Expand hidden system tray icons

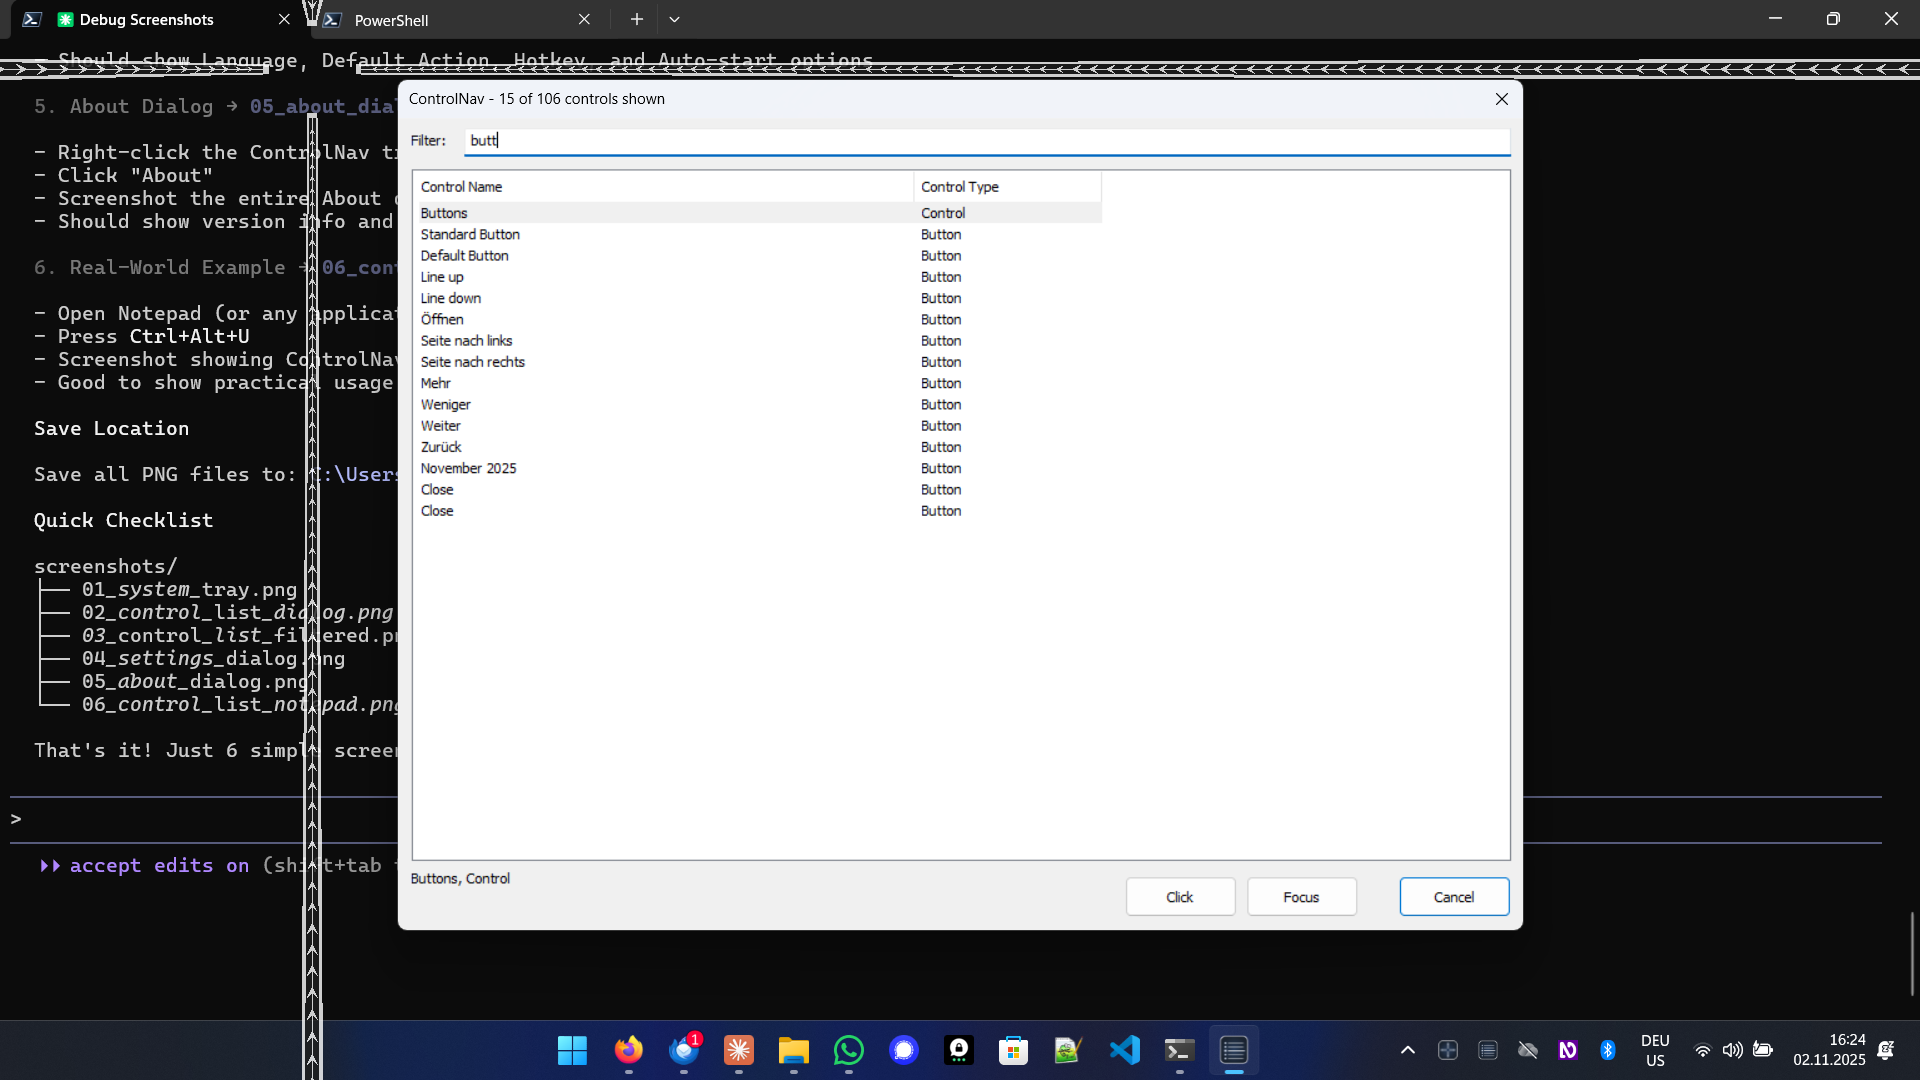pos(1407,1051)
